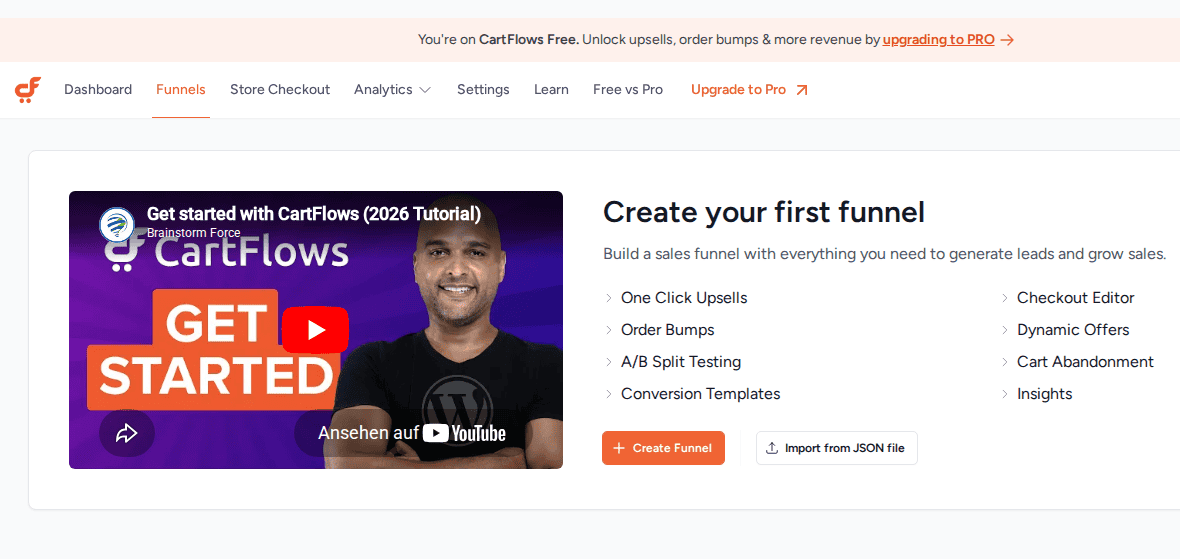Click chevron beside Order Bumps
The image size is (1180, 559).
click(609, 330)
